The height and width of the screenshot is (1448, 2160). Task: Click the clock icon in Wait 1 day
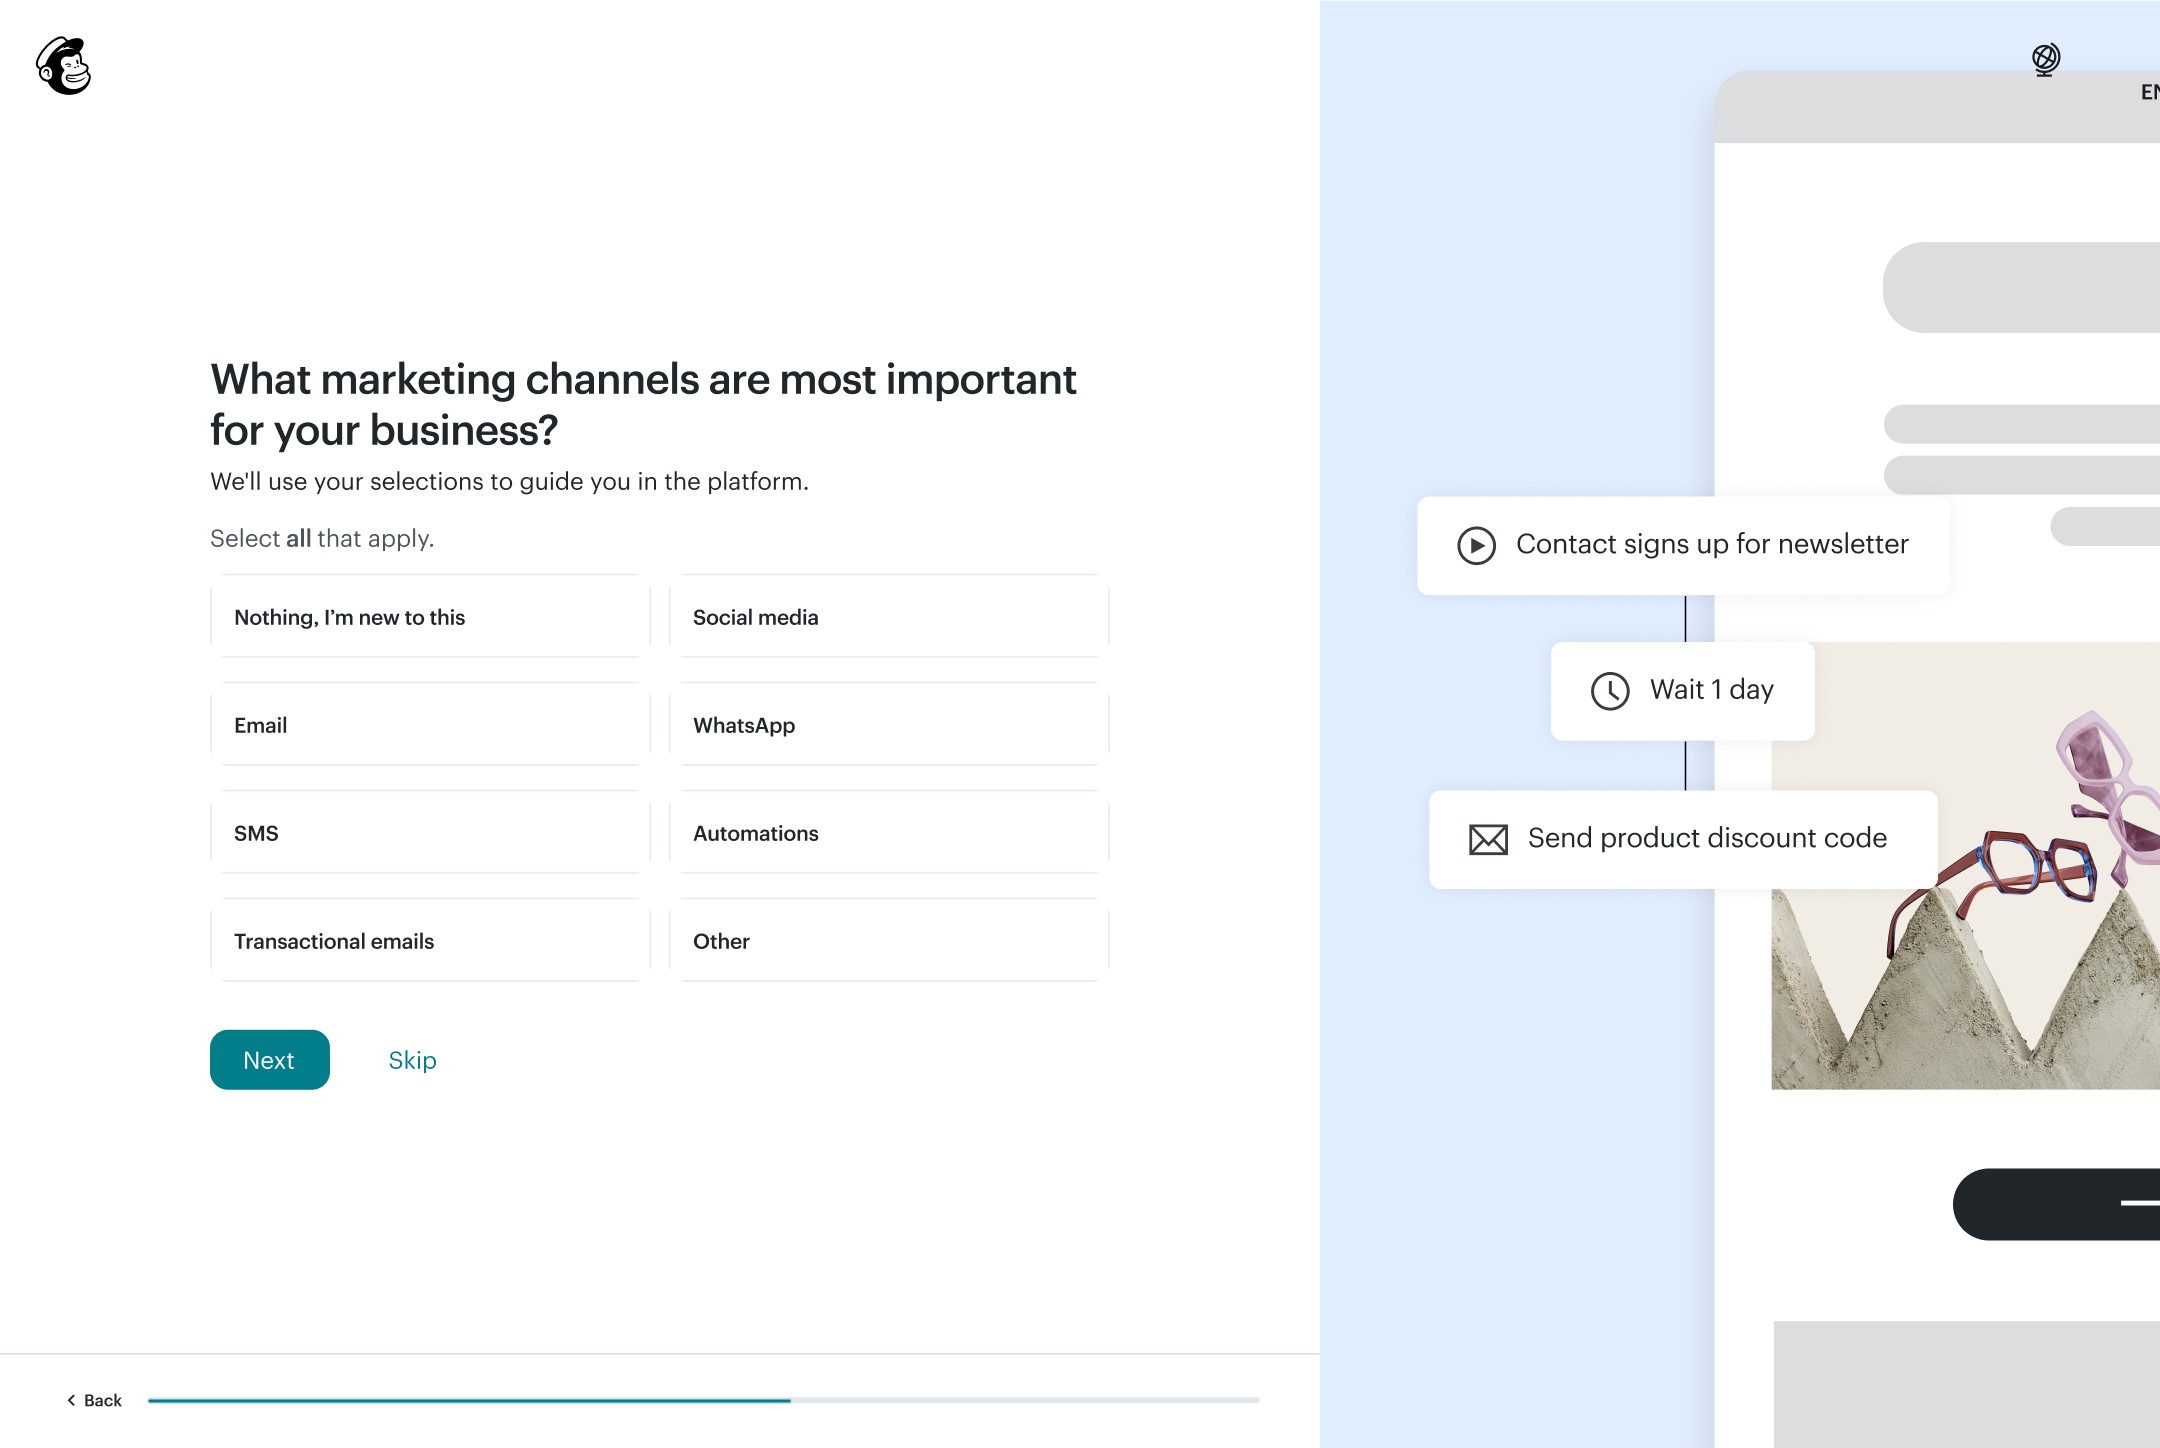click(x=1610, y=691)
